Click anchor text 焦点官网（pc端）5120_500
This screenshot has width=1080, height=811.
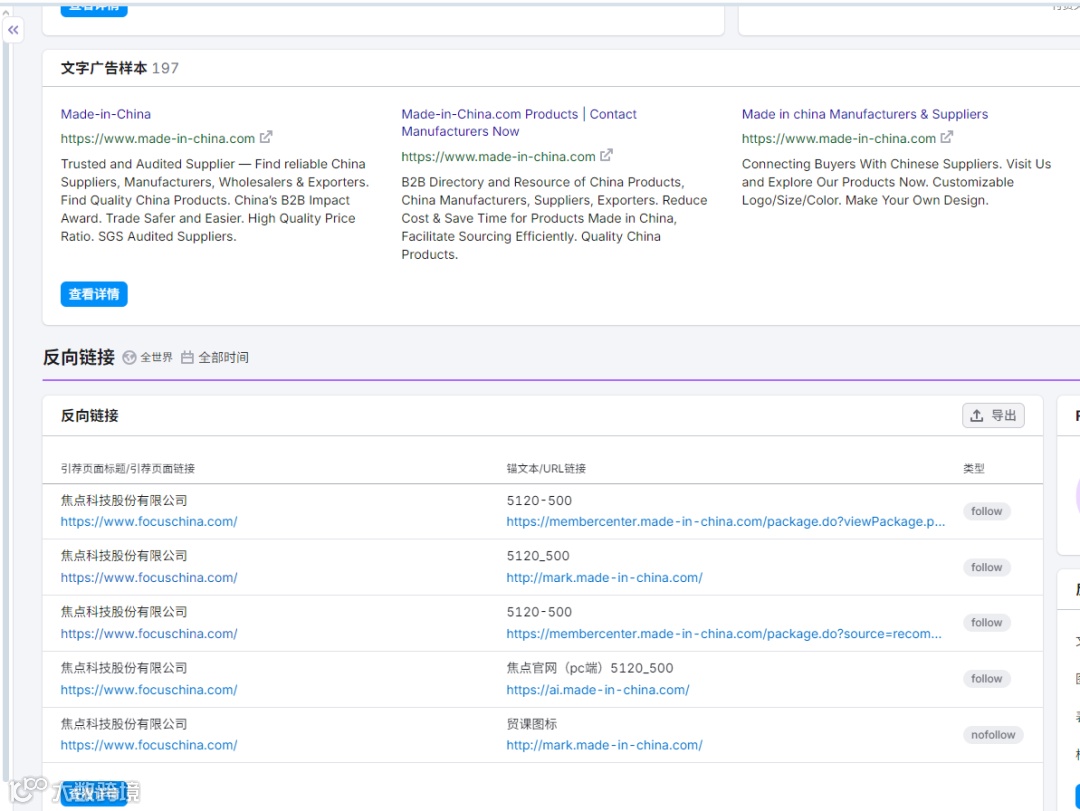point(590,668)
